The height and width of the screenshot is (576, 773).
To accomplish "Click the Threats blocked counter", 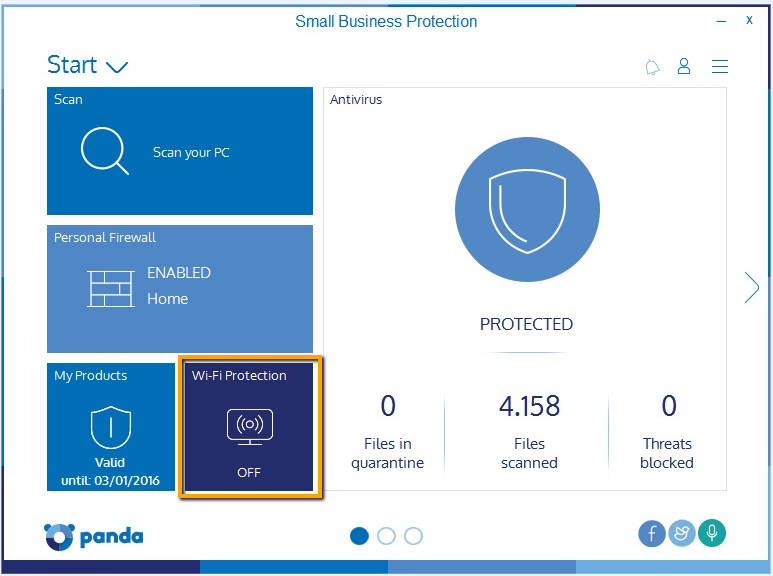I will [667, 432].
